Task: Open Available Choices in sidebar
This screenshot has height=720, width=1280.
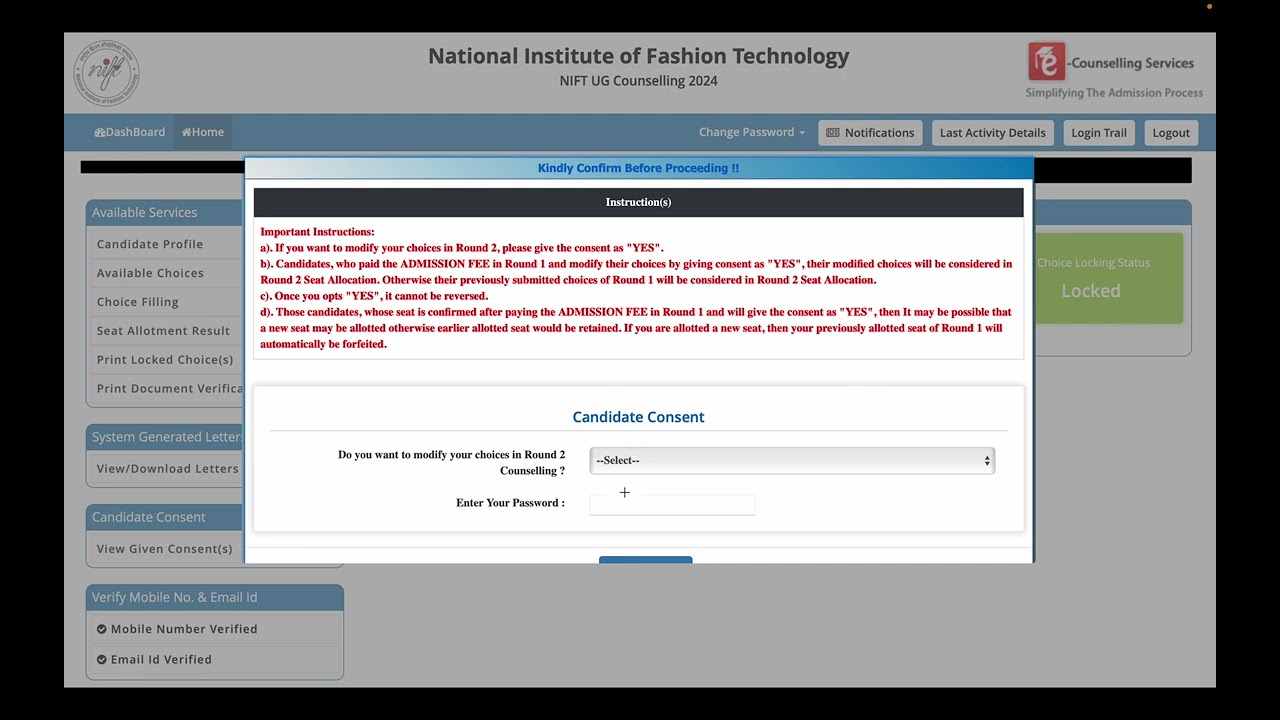Action: pyautogui.click(x=150, y=273)
